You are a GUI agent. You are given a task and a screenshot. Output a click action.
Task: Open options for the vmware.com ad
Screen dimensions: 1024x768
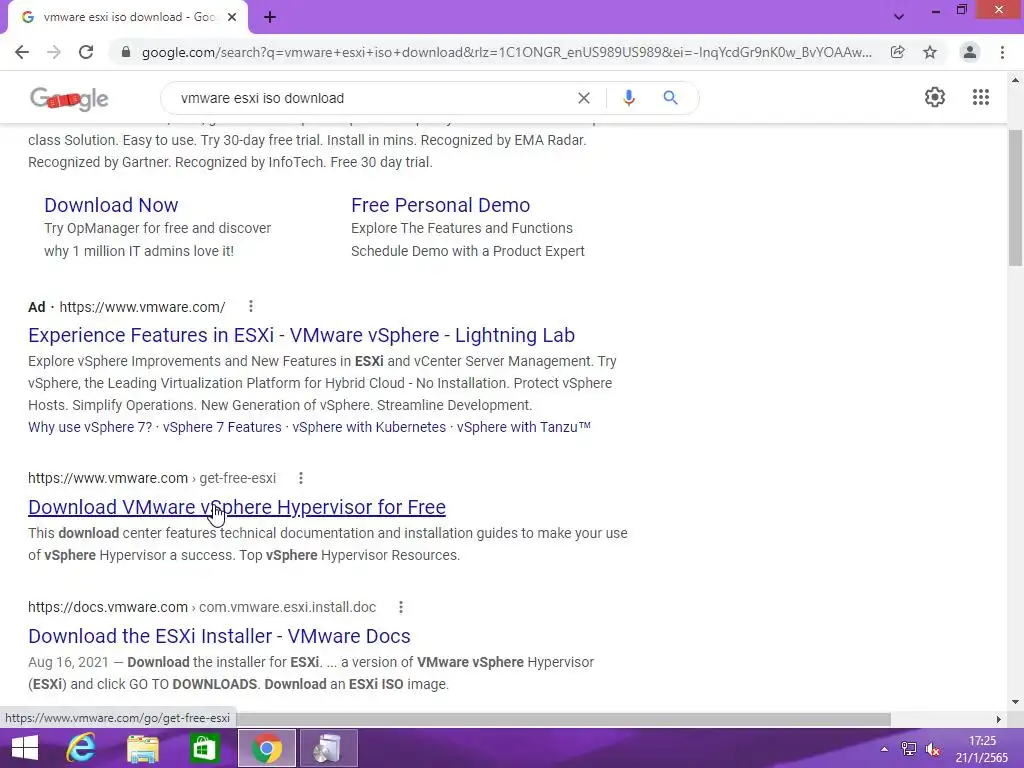point(251,306)
